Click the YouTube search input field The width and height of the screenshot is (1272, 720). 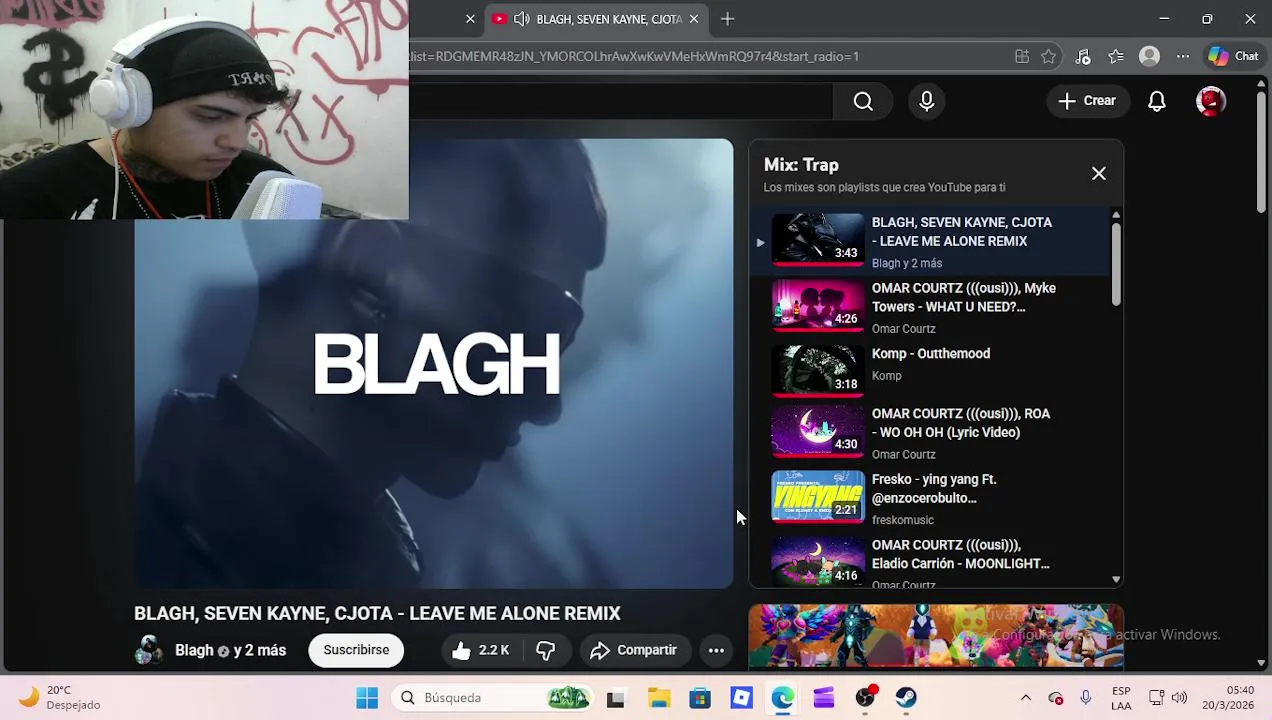pos(620,101)
